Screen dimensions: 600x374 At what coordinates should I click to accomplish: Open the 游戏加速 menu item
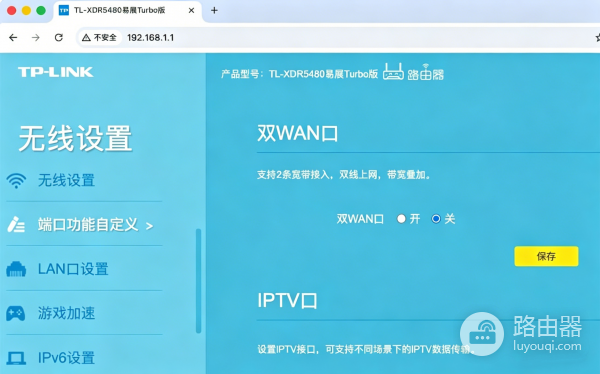[66, 314]
